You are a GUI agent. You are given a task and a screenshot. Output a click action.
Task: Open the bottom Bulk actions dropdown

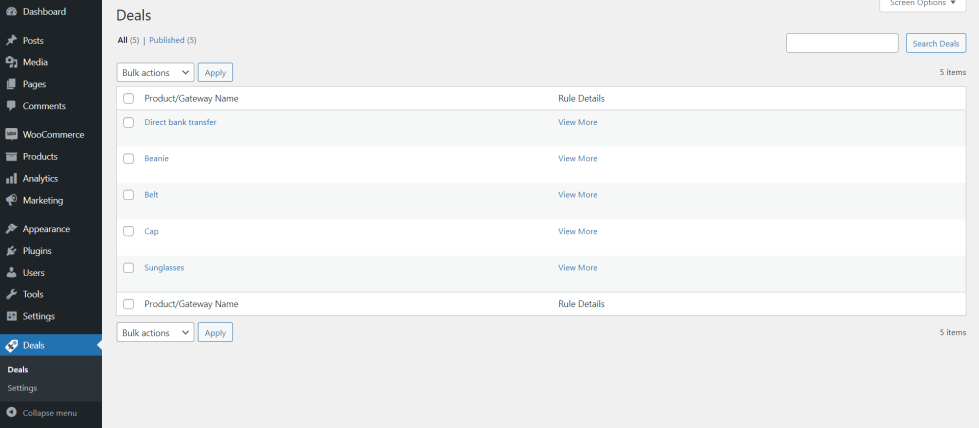point(155,333)
